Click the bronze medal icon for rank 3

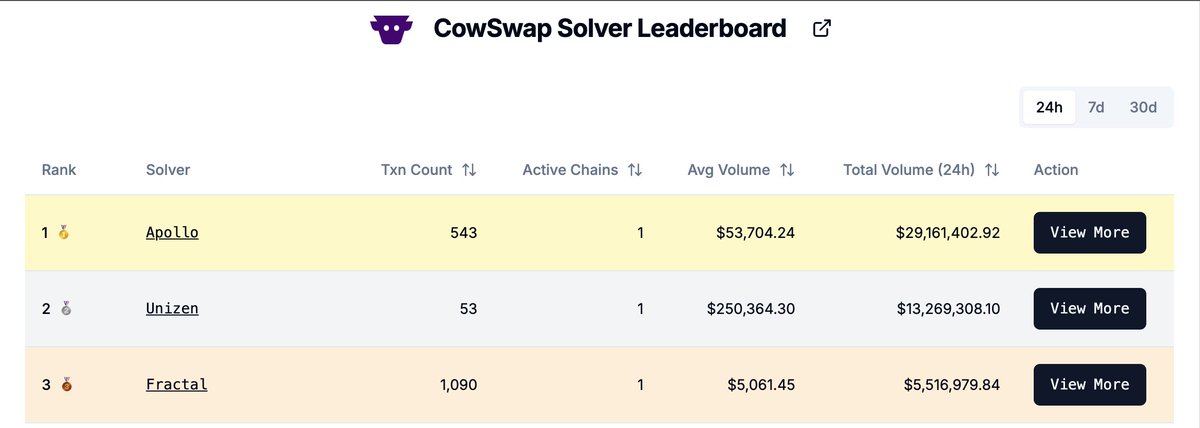pyautogui.click(x=64, y=385)
